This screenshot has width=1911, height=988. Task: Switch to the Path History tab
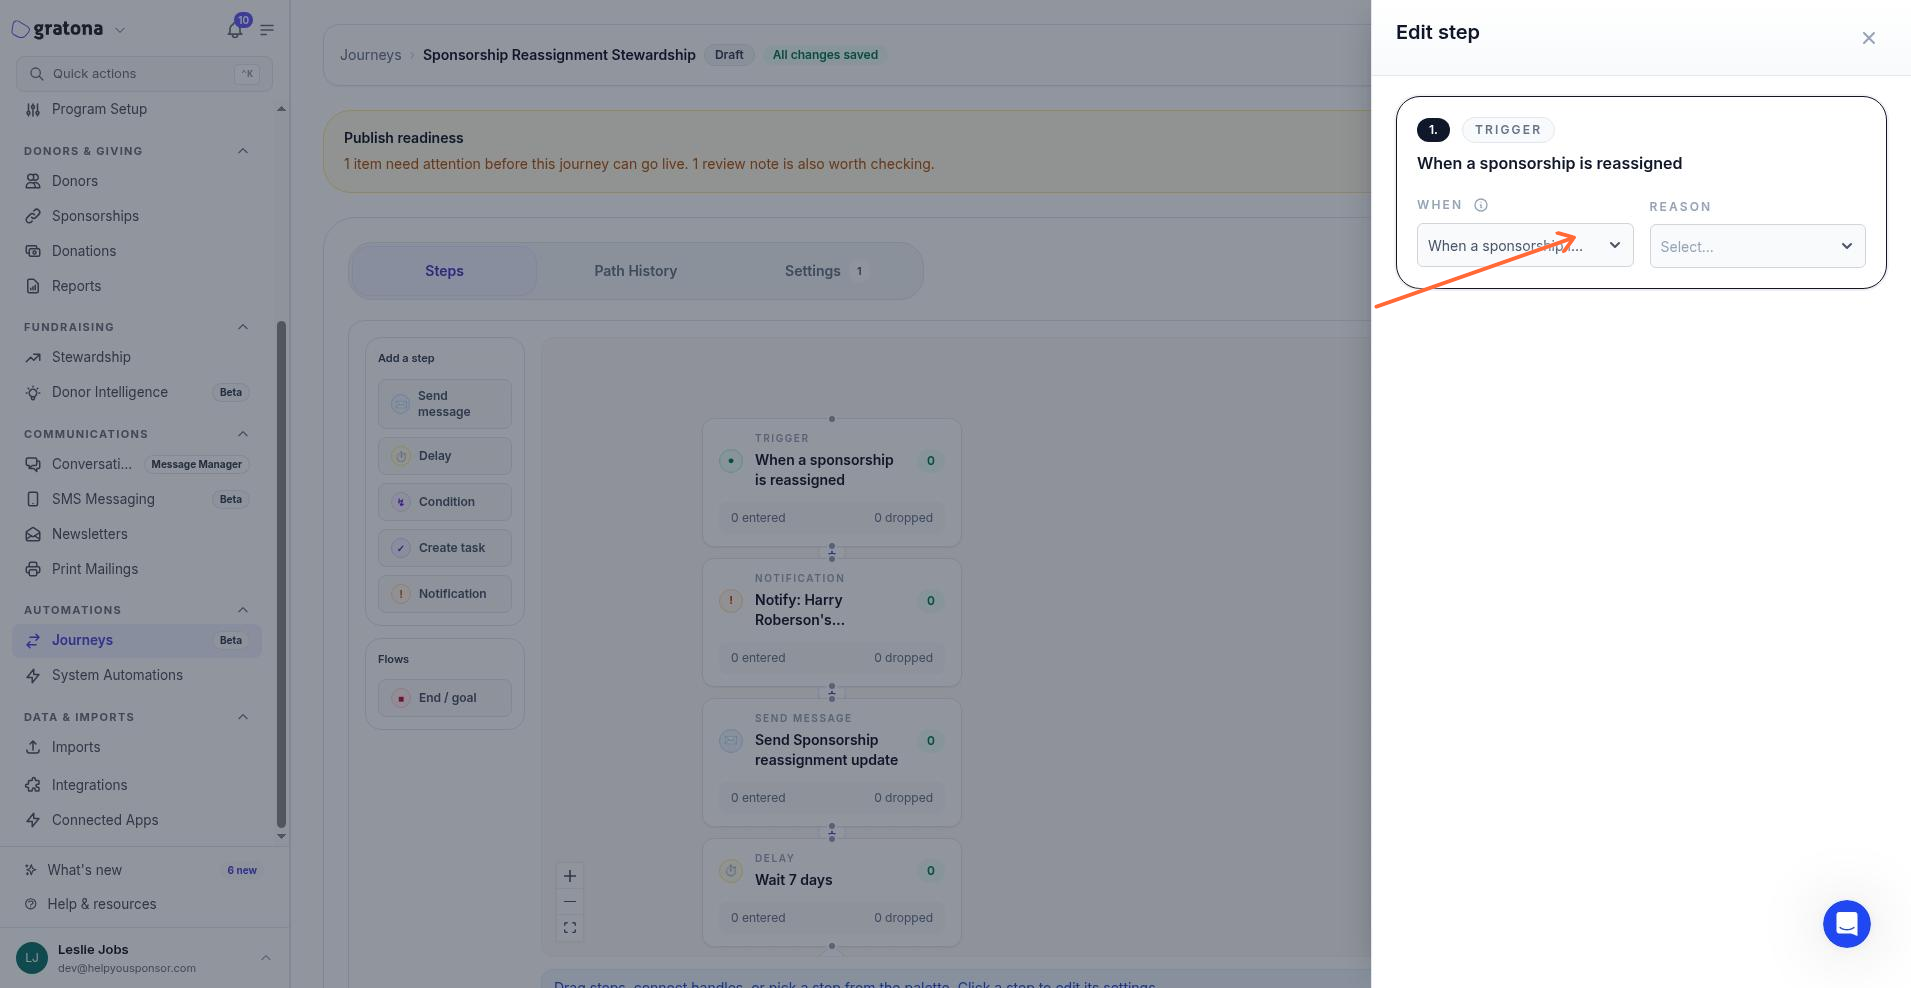coord(635,271)
